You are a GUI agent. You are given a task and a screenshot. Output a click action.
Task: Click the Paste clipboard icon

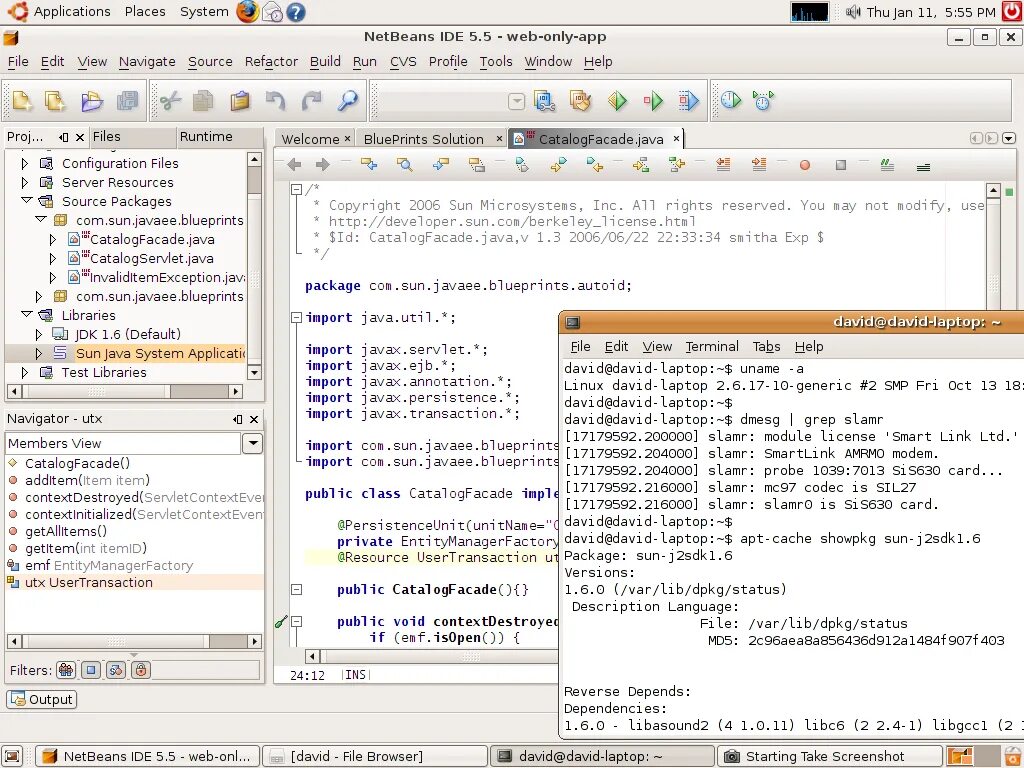click(240, 101)
